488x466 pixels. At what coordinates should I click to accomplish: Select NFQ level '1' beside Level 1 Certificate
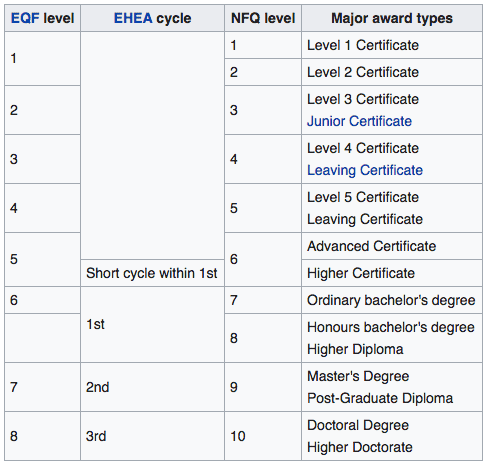point(263,45)
